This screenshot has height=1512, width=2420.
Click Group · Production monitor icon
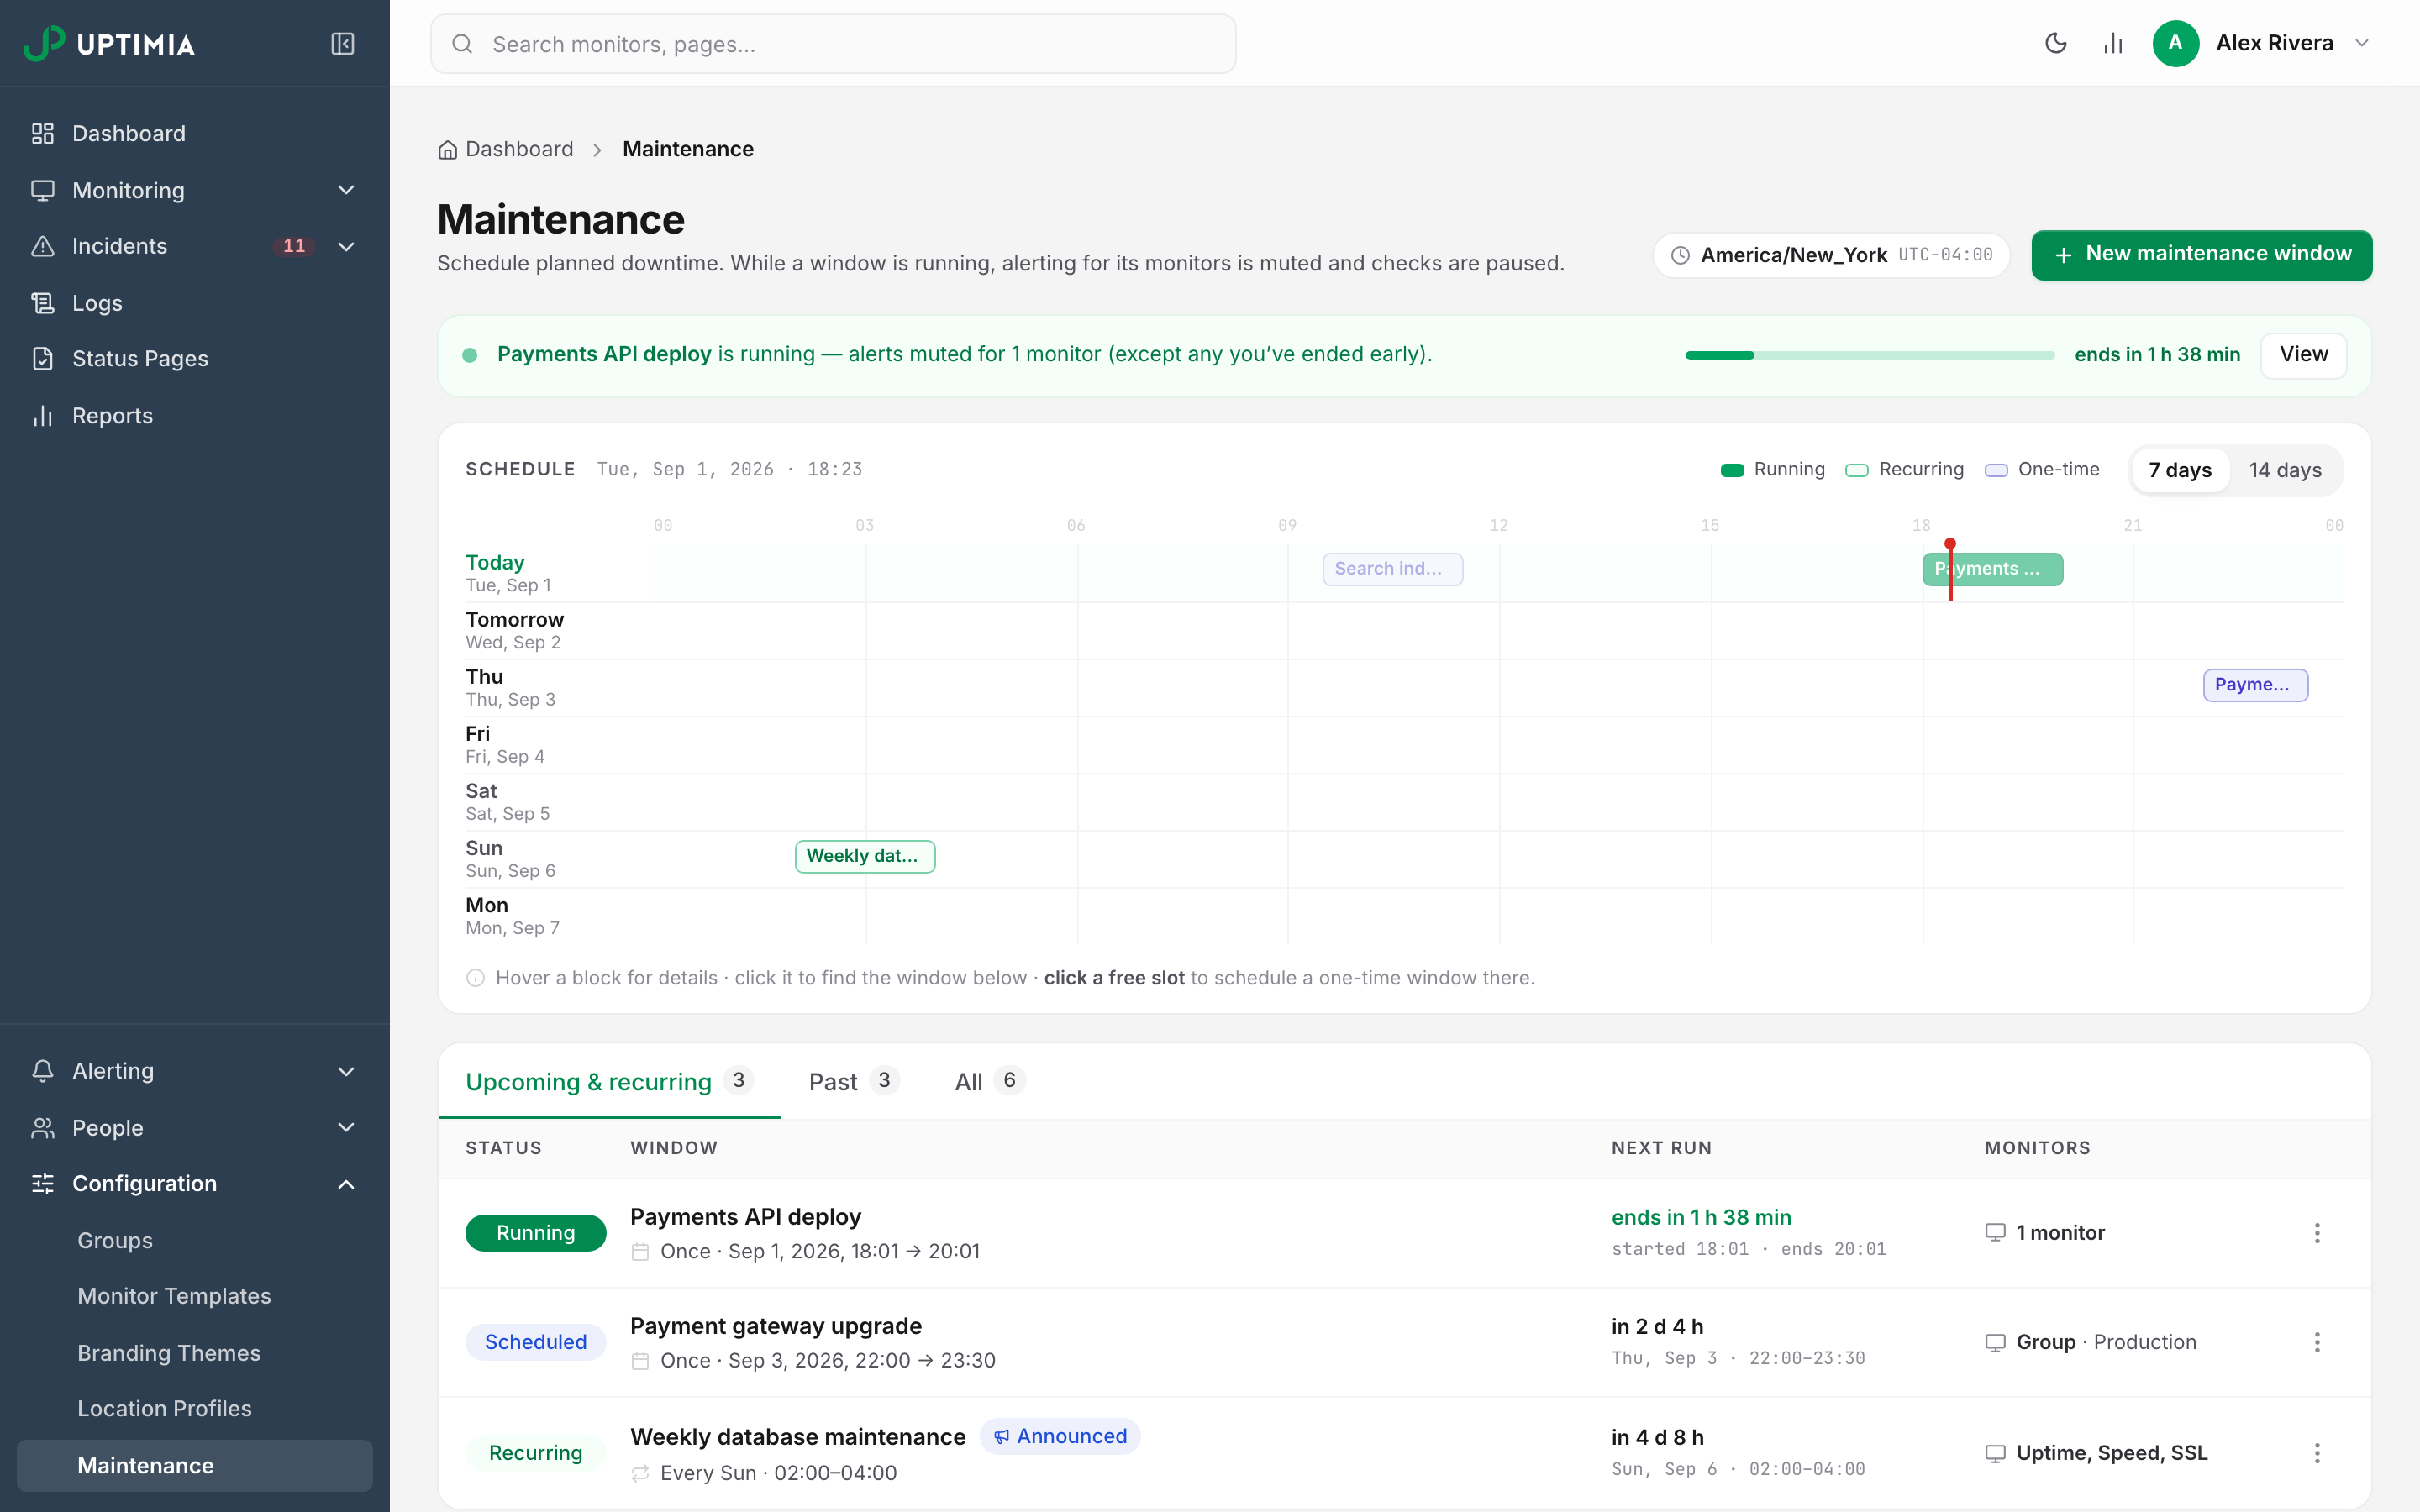pos(1995,1342)
